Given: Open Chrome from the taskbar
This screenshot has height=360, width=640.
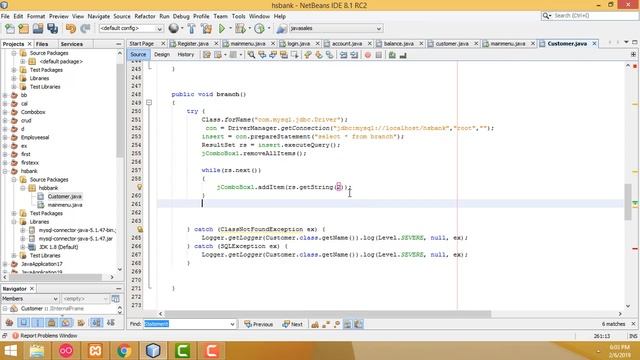Looking at the screenshot, I should click(x=124, y=351).
